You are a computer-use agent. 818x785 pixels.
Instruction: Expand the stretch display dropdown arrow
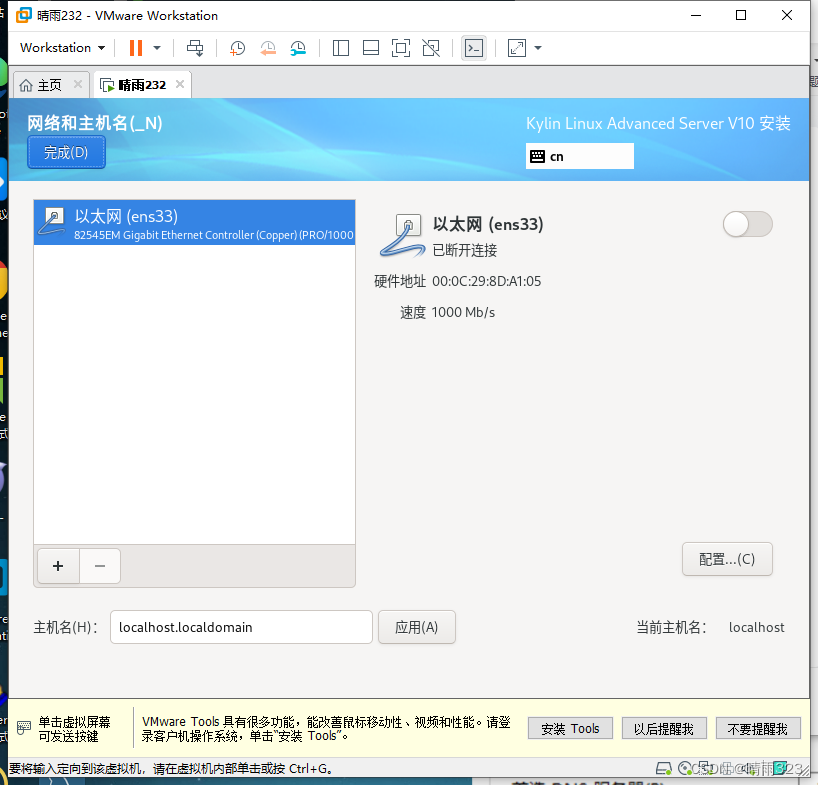(538, 48)
